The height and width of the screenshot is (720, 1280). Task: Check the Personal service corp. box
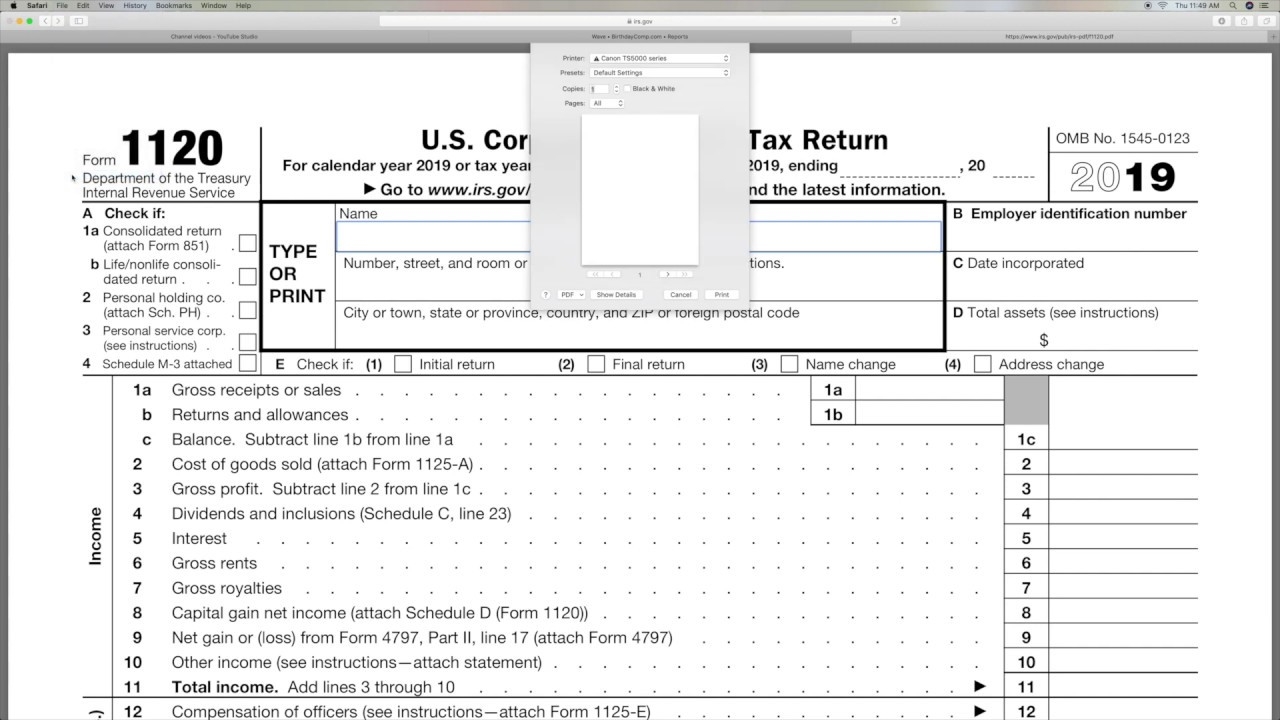(247, 342)
